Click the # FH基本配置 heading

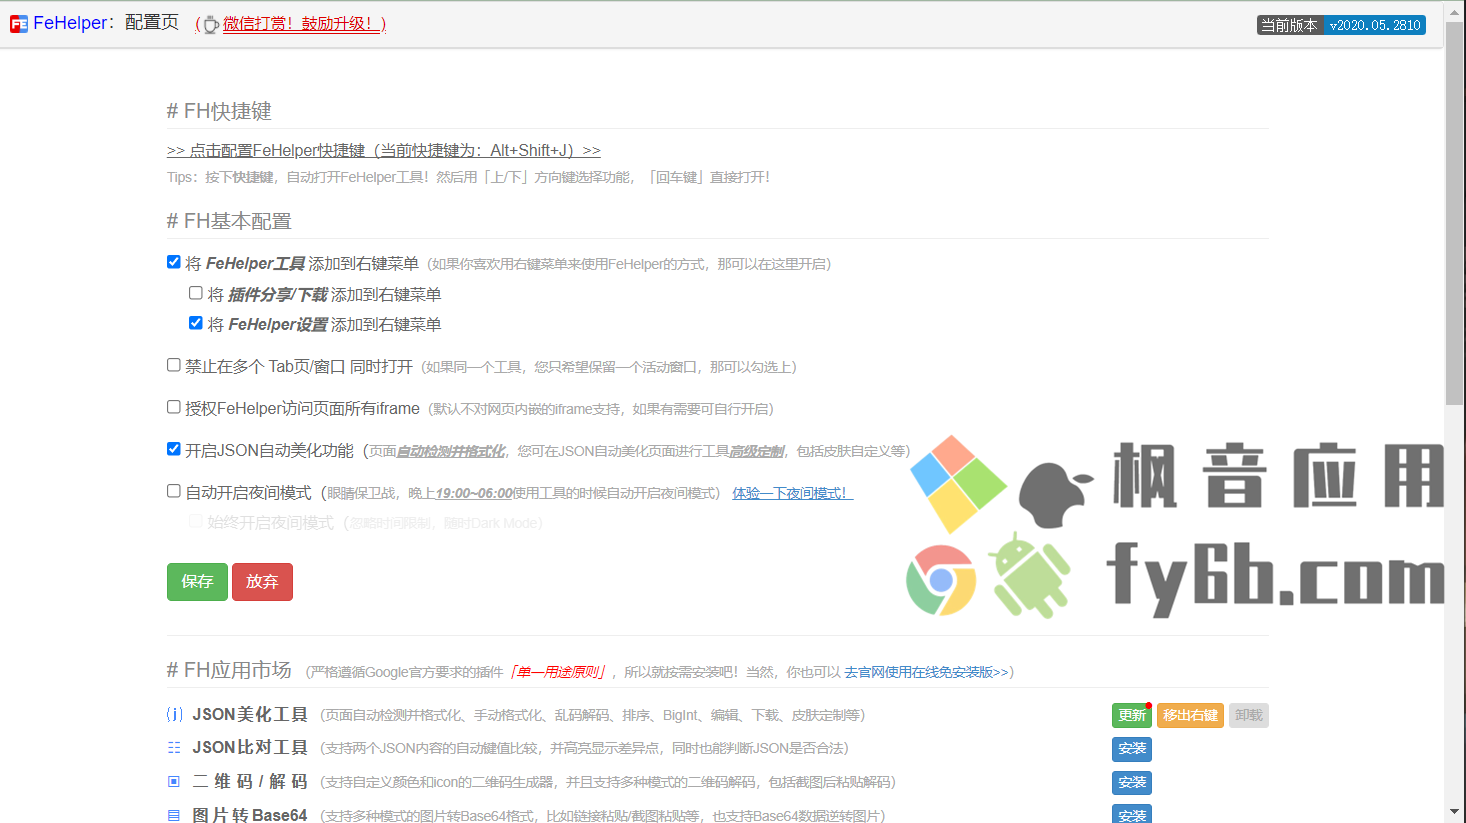(229, 221)
